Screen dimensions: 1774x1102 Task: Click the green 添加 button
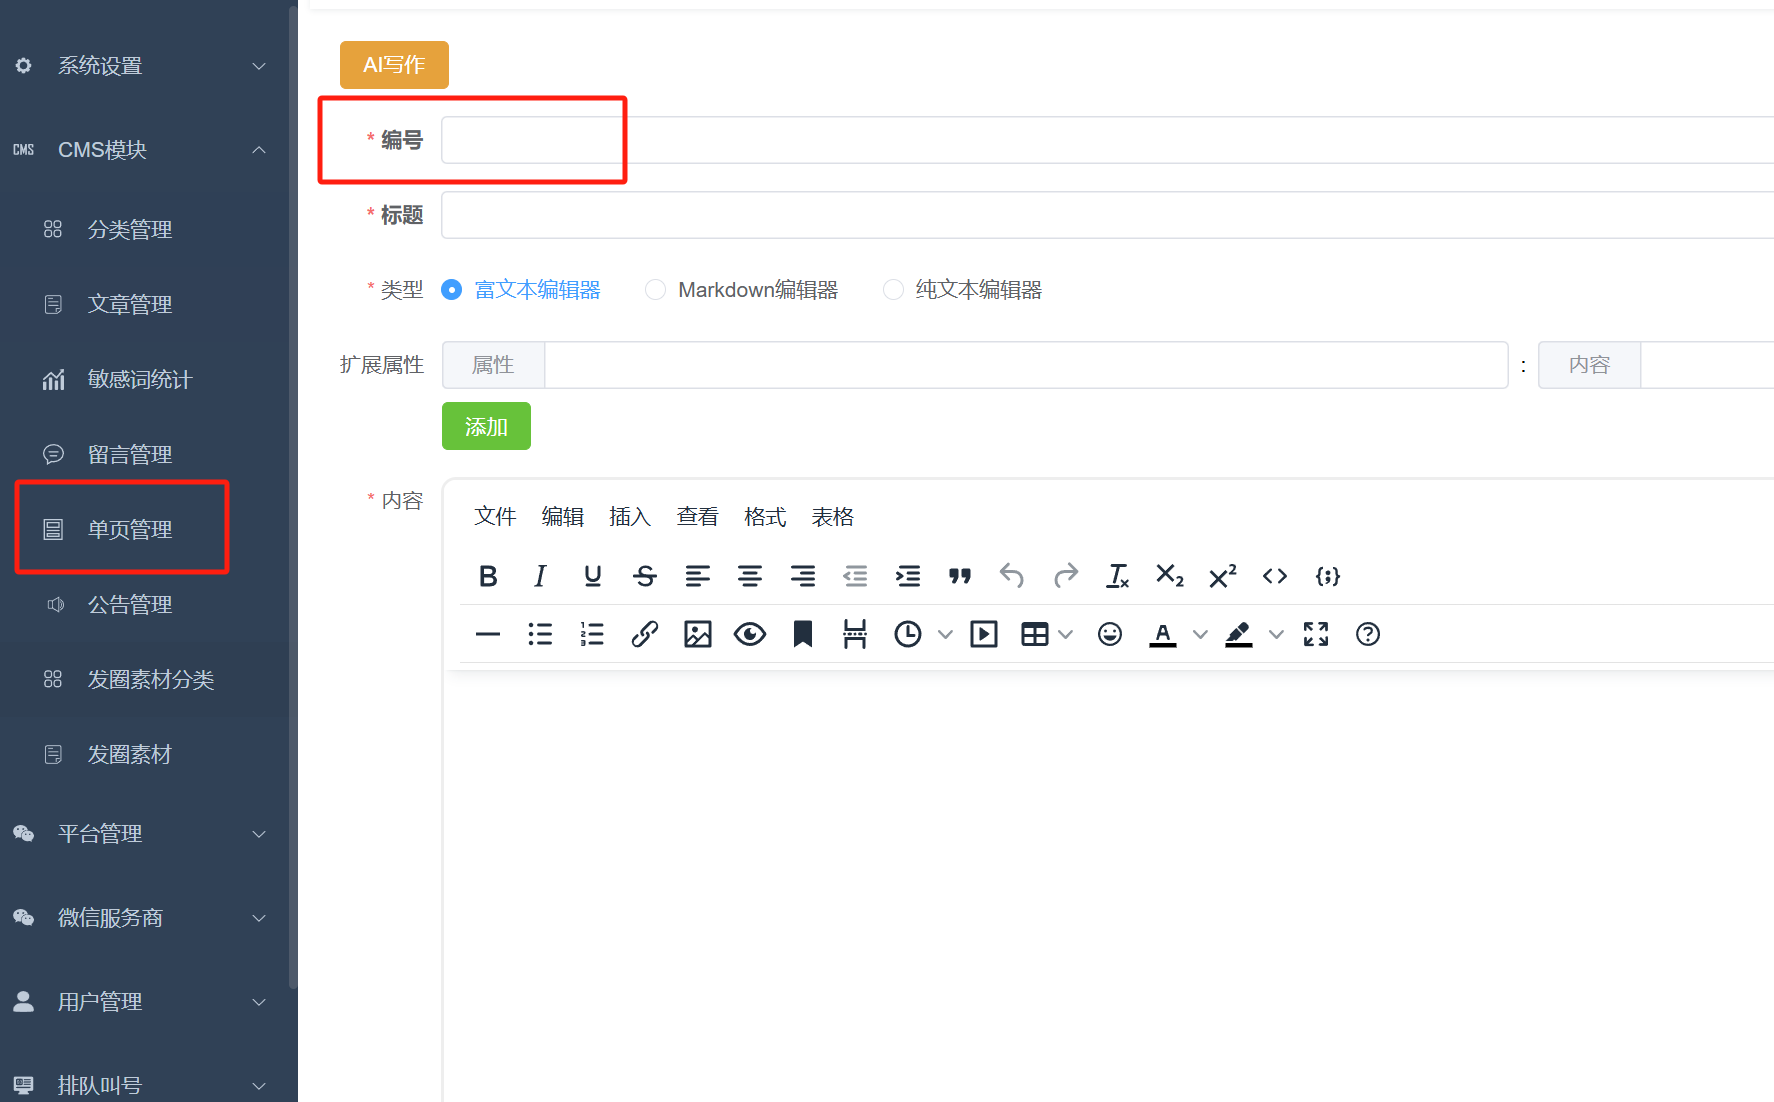tap(486, 427)
